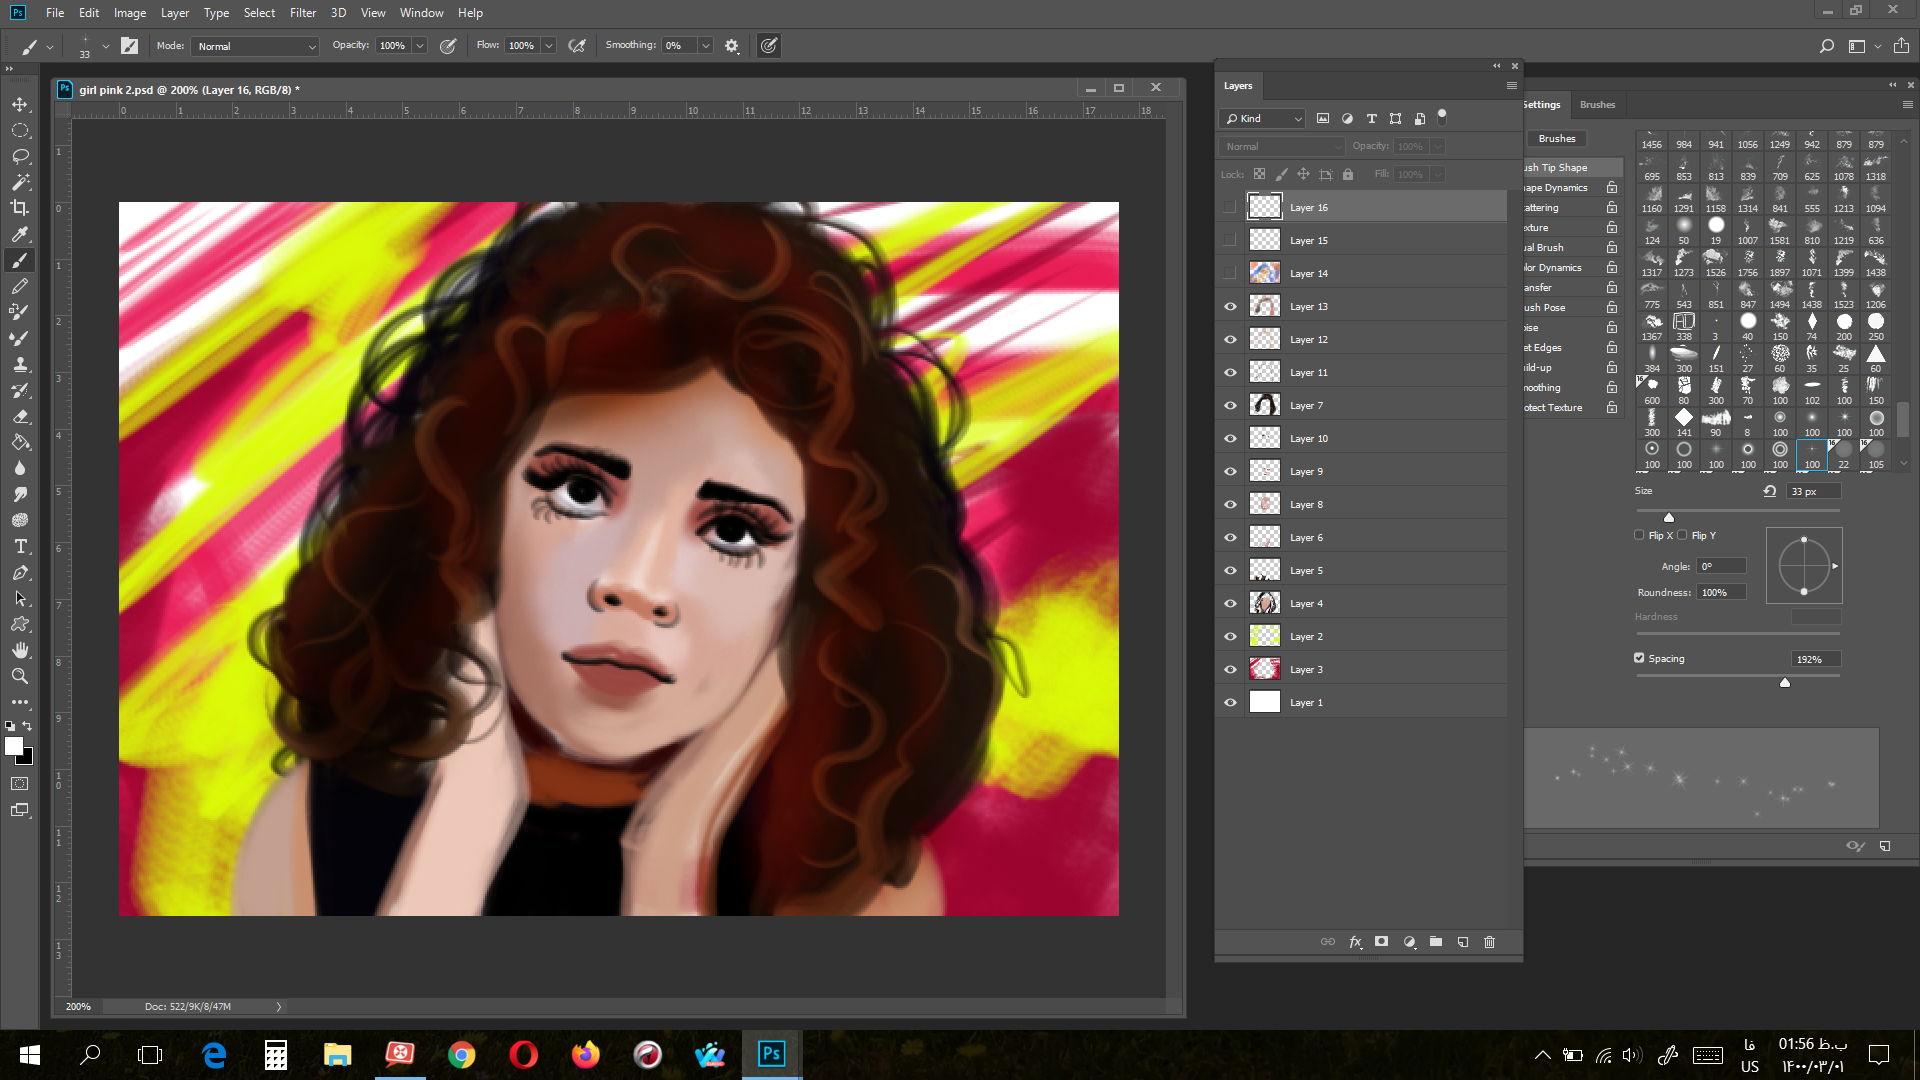Switch to the Brushes tab
The image size is (1920, 1080).
pyautogui.click(x=1597, y=105)
